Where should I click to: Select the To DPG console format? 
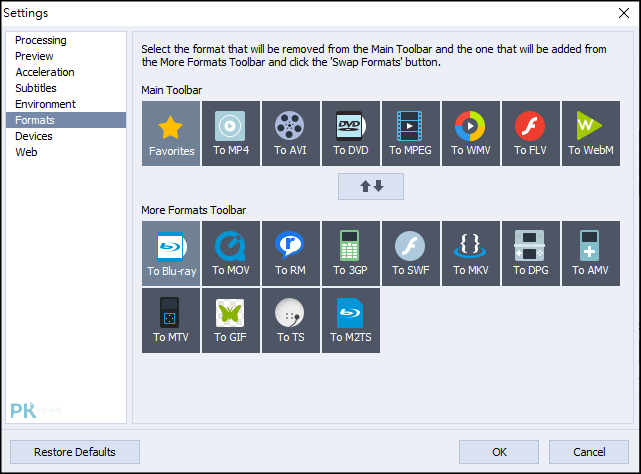(x=531, y=254)
